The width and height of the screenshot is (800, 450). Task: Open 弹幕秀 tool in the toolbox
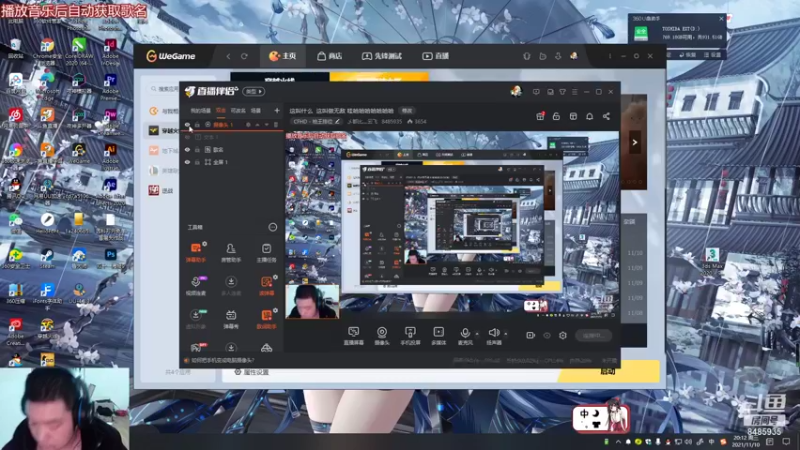click(x=231, y=319)
